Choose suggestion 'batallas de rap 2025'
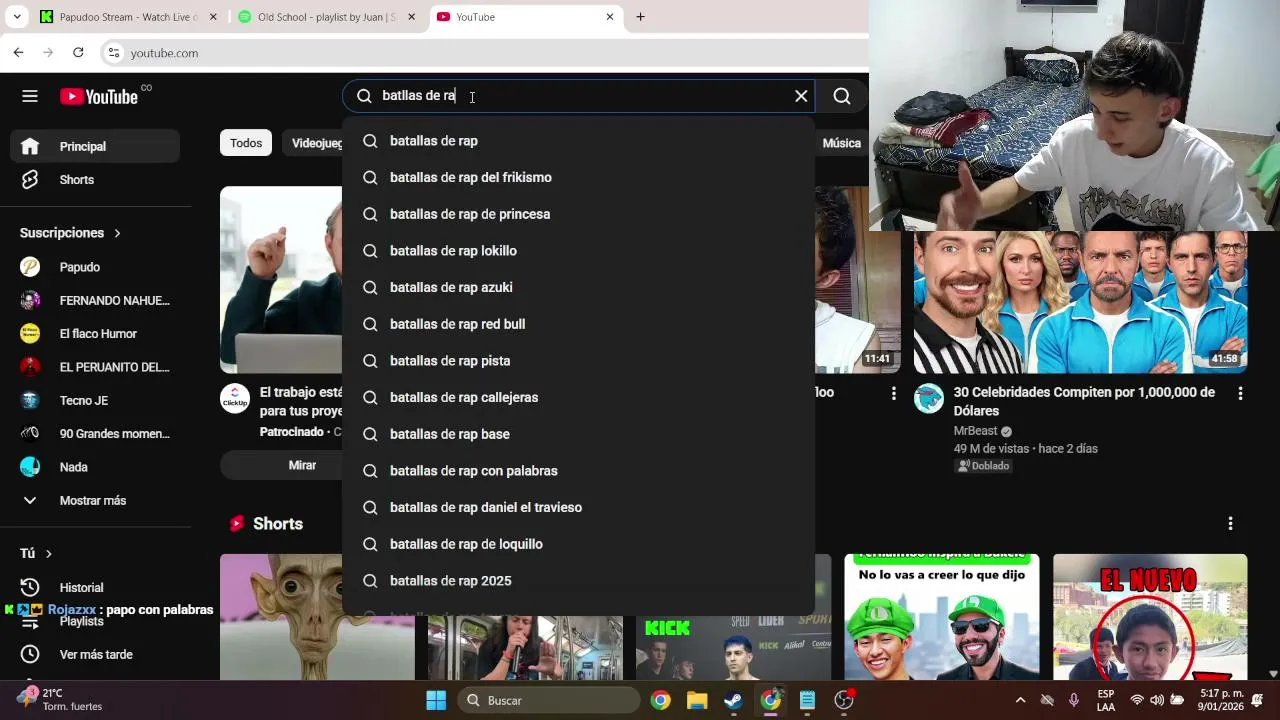The height and width of the screenshot is (720, 1280). click(578, 581)
